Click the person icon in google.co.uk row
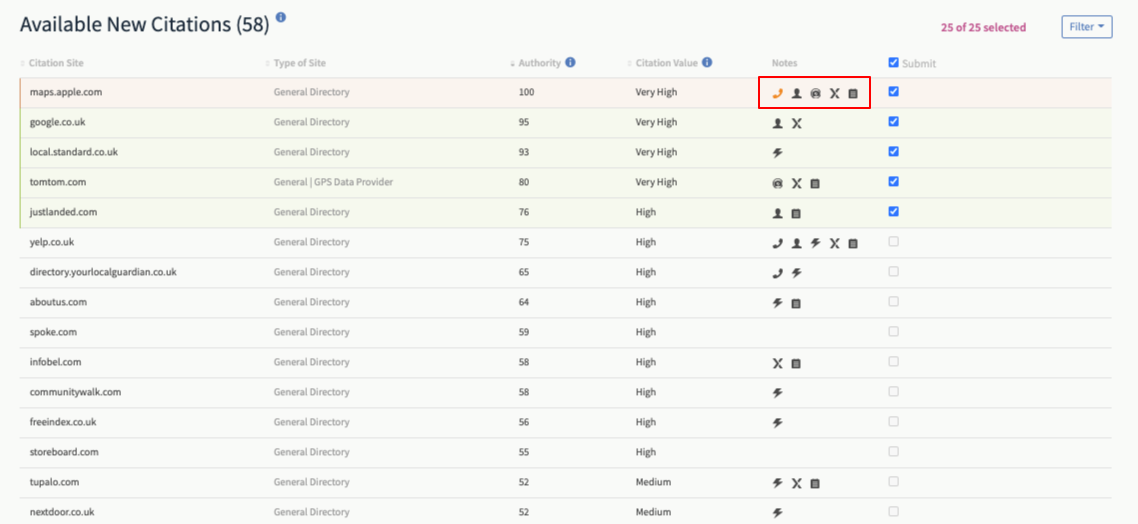 [777, 123]
